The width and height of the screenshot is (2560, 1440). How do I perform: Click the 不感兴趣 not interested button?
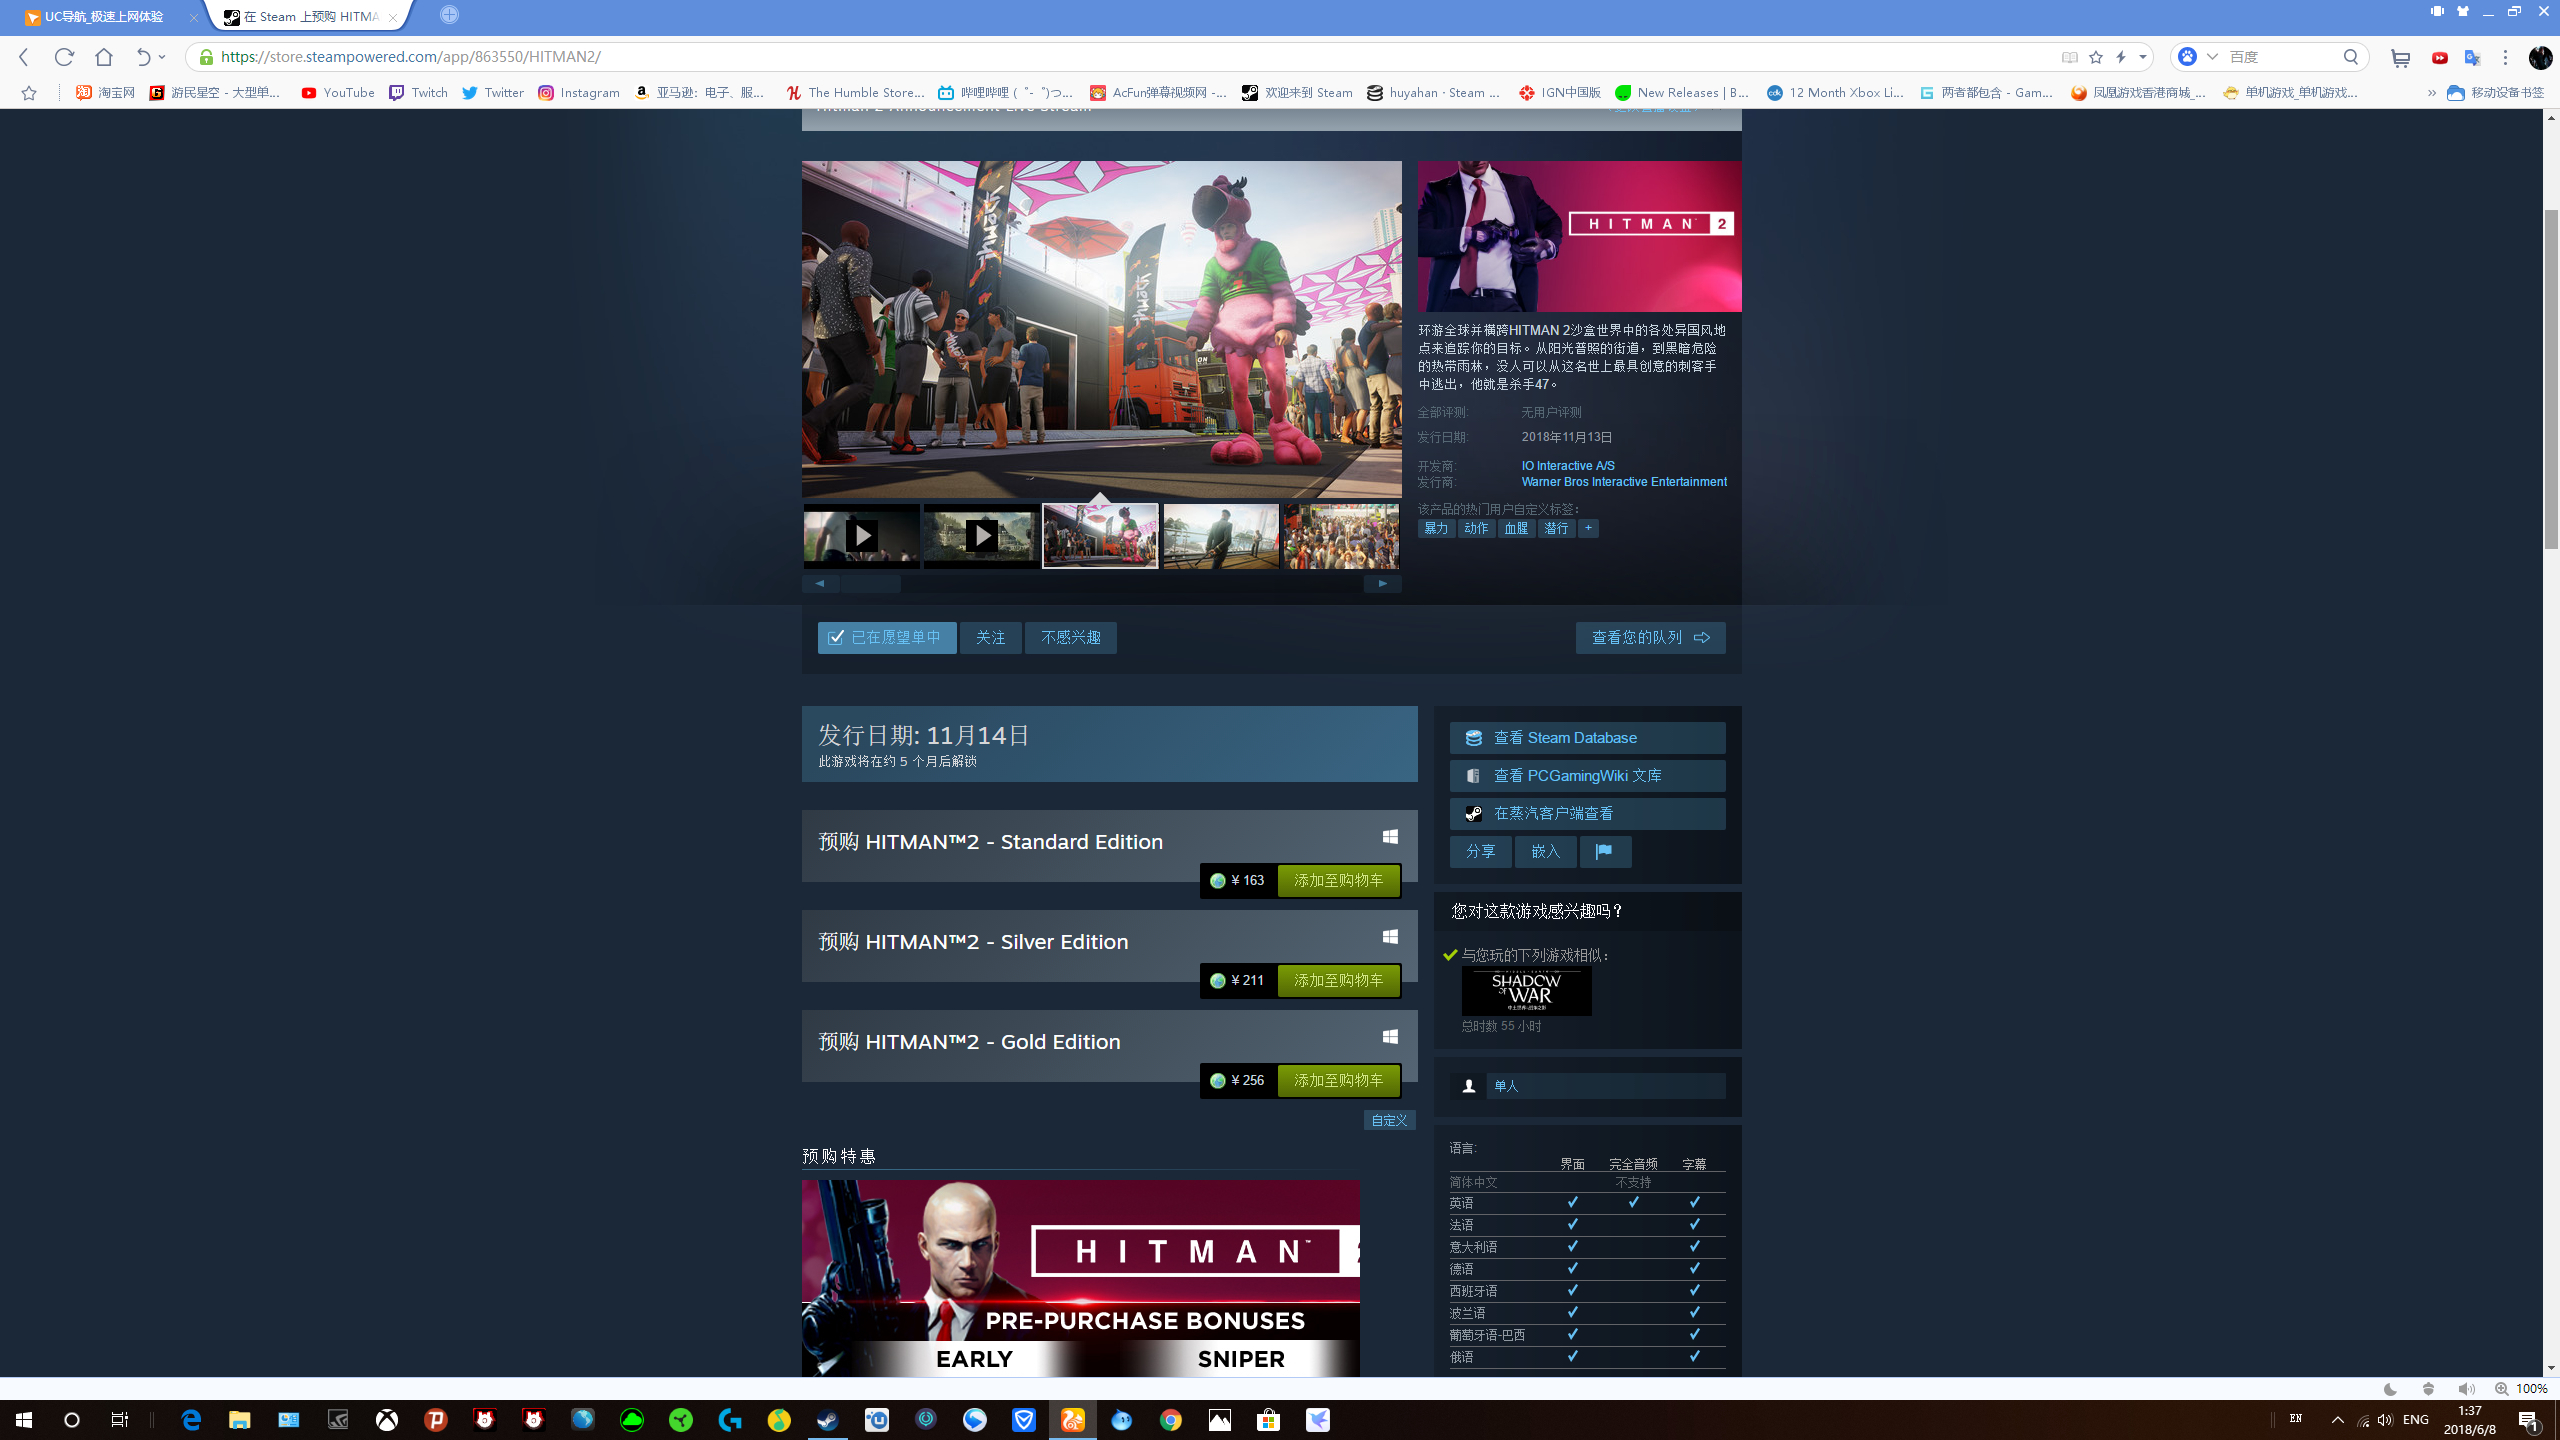(1070, 638)
